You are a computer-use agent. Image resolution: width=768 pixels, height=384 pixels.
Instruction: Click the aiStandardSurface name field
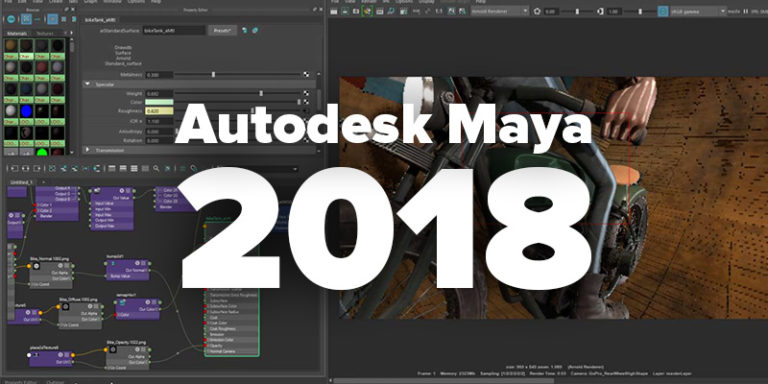(174, 30)
